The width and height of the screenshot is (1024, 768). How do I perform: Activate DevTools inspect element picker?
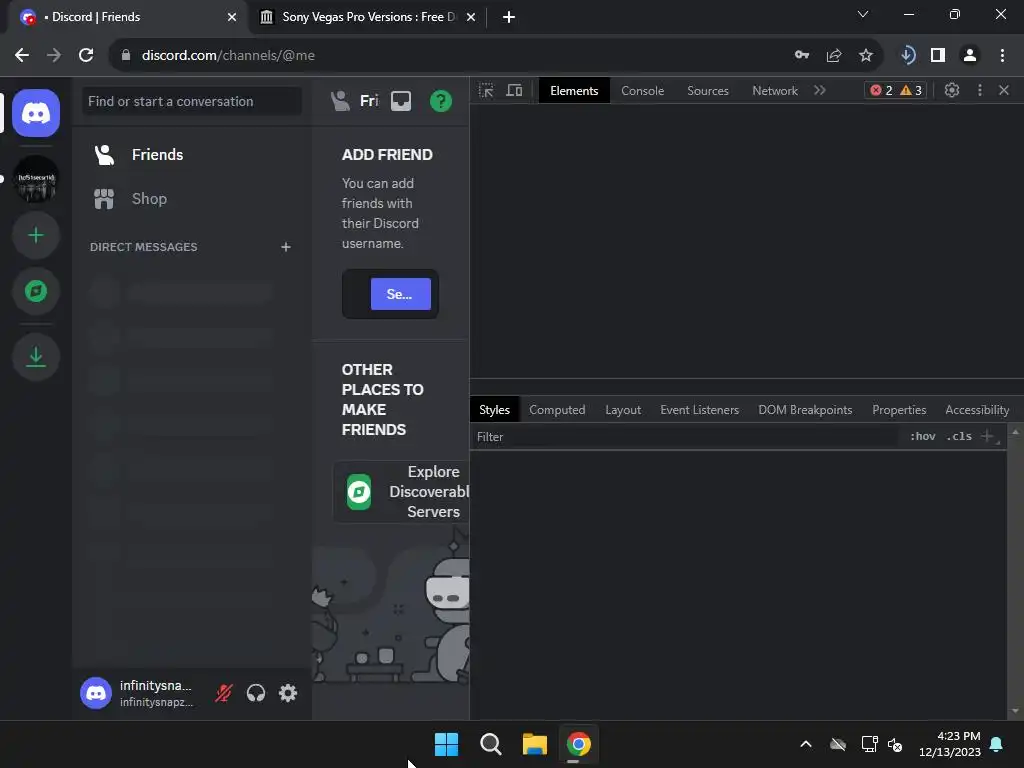(x=487, y=91)
